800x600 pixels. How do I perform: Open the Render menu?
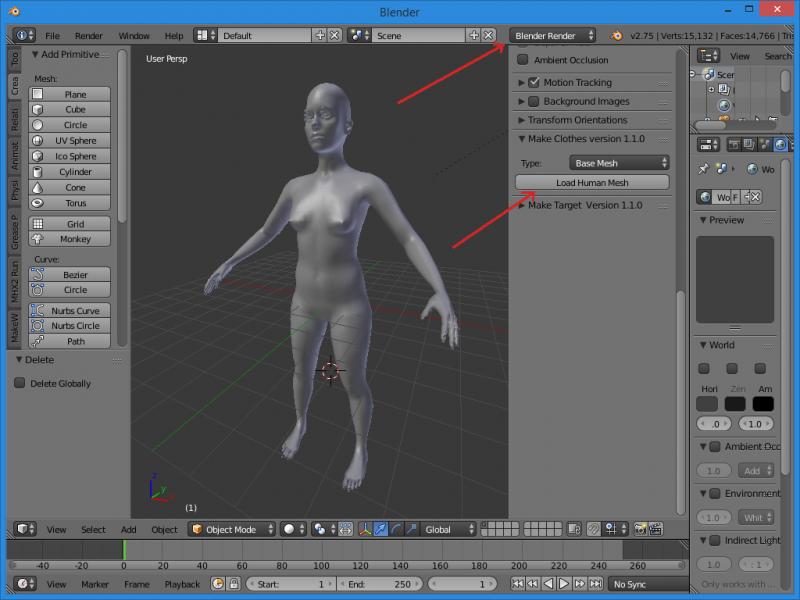tap(89, 36)
